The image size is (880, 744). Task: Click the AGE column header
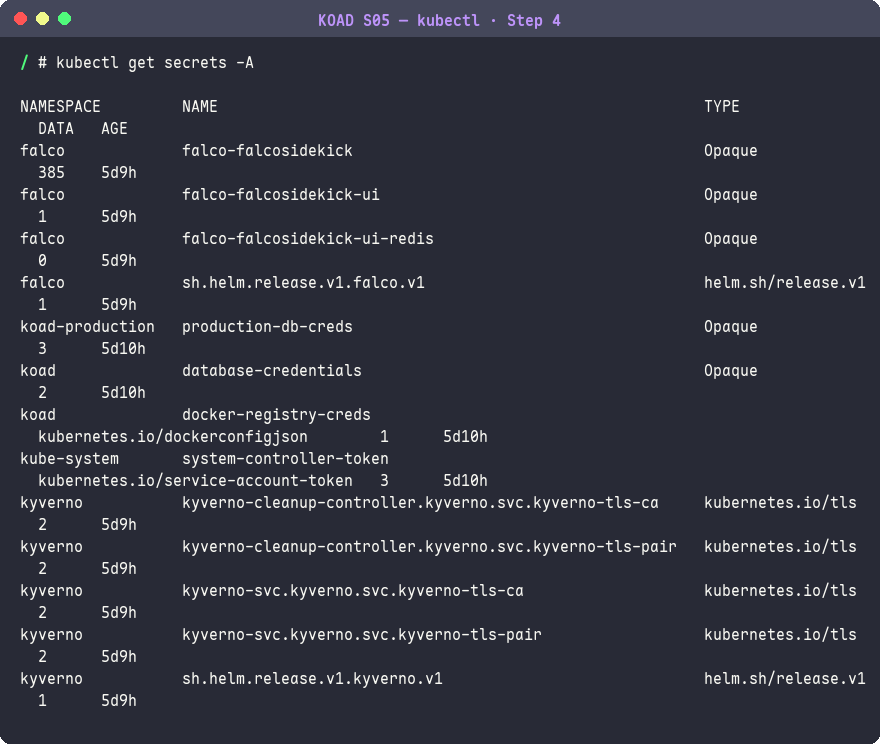[114, 128]
